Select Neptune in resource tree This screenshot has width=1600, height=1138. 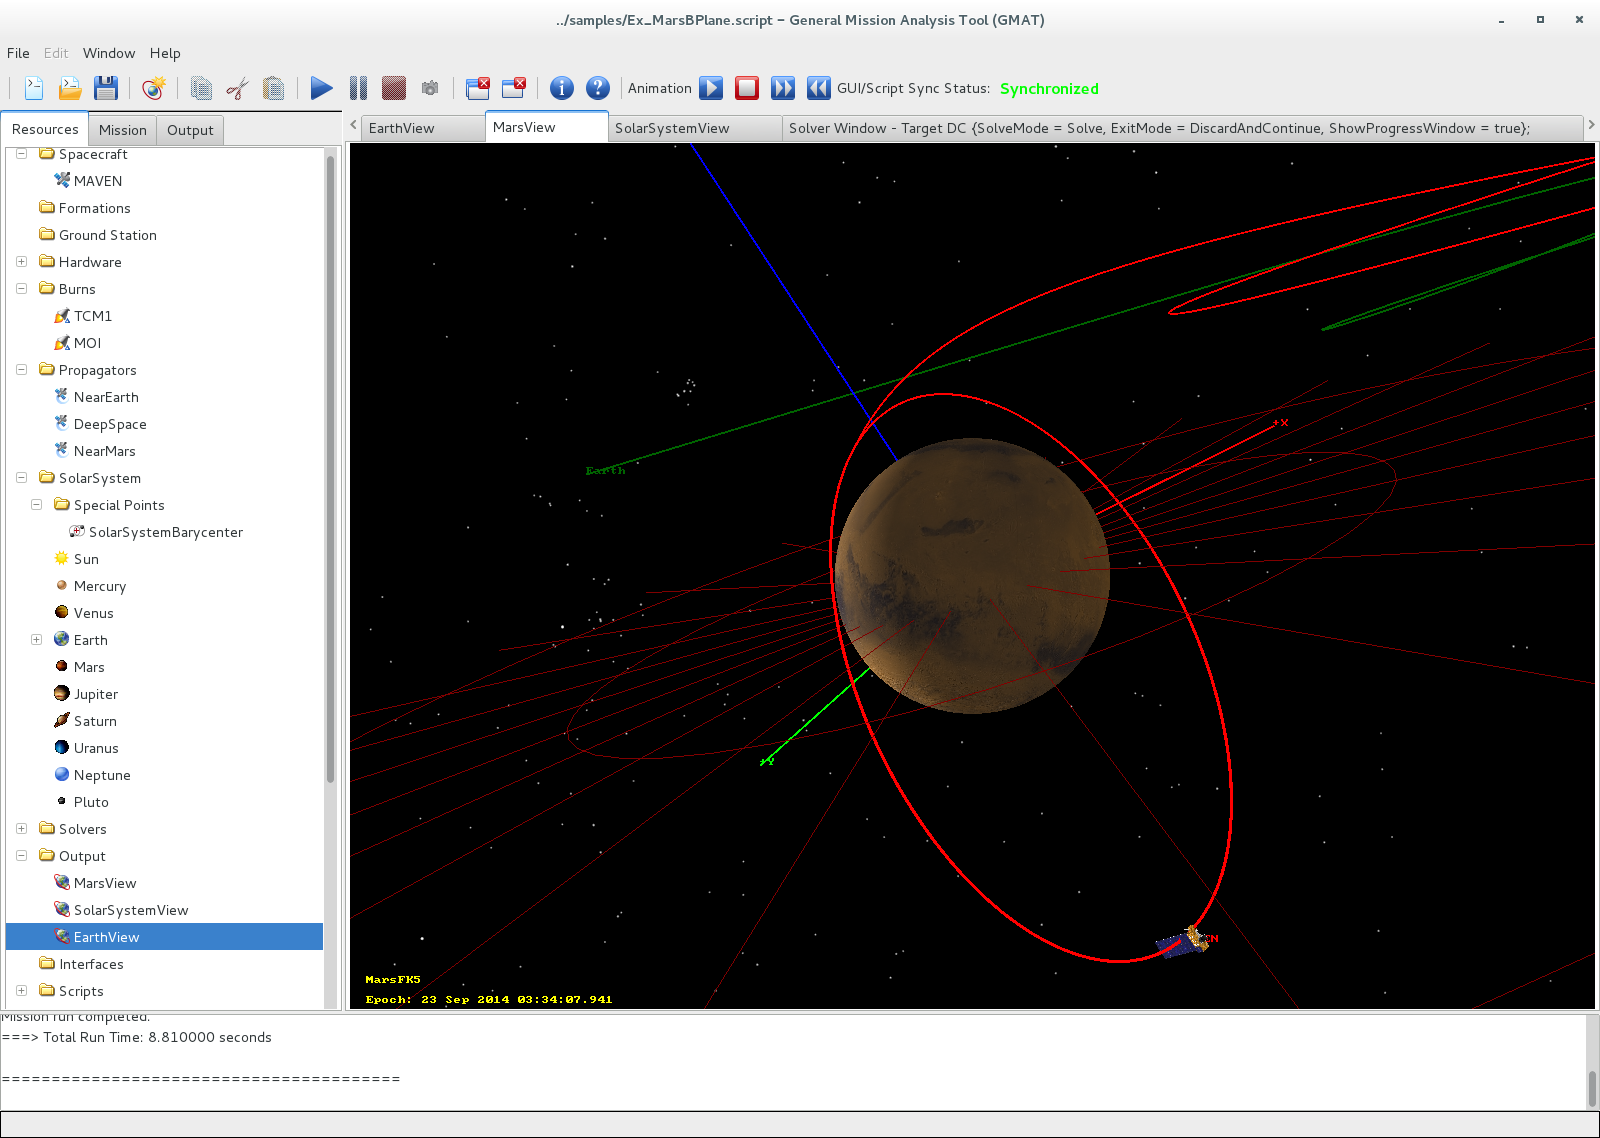click(x=102, y=775)
